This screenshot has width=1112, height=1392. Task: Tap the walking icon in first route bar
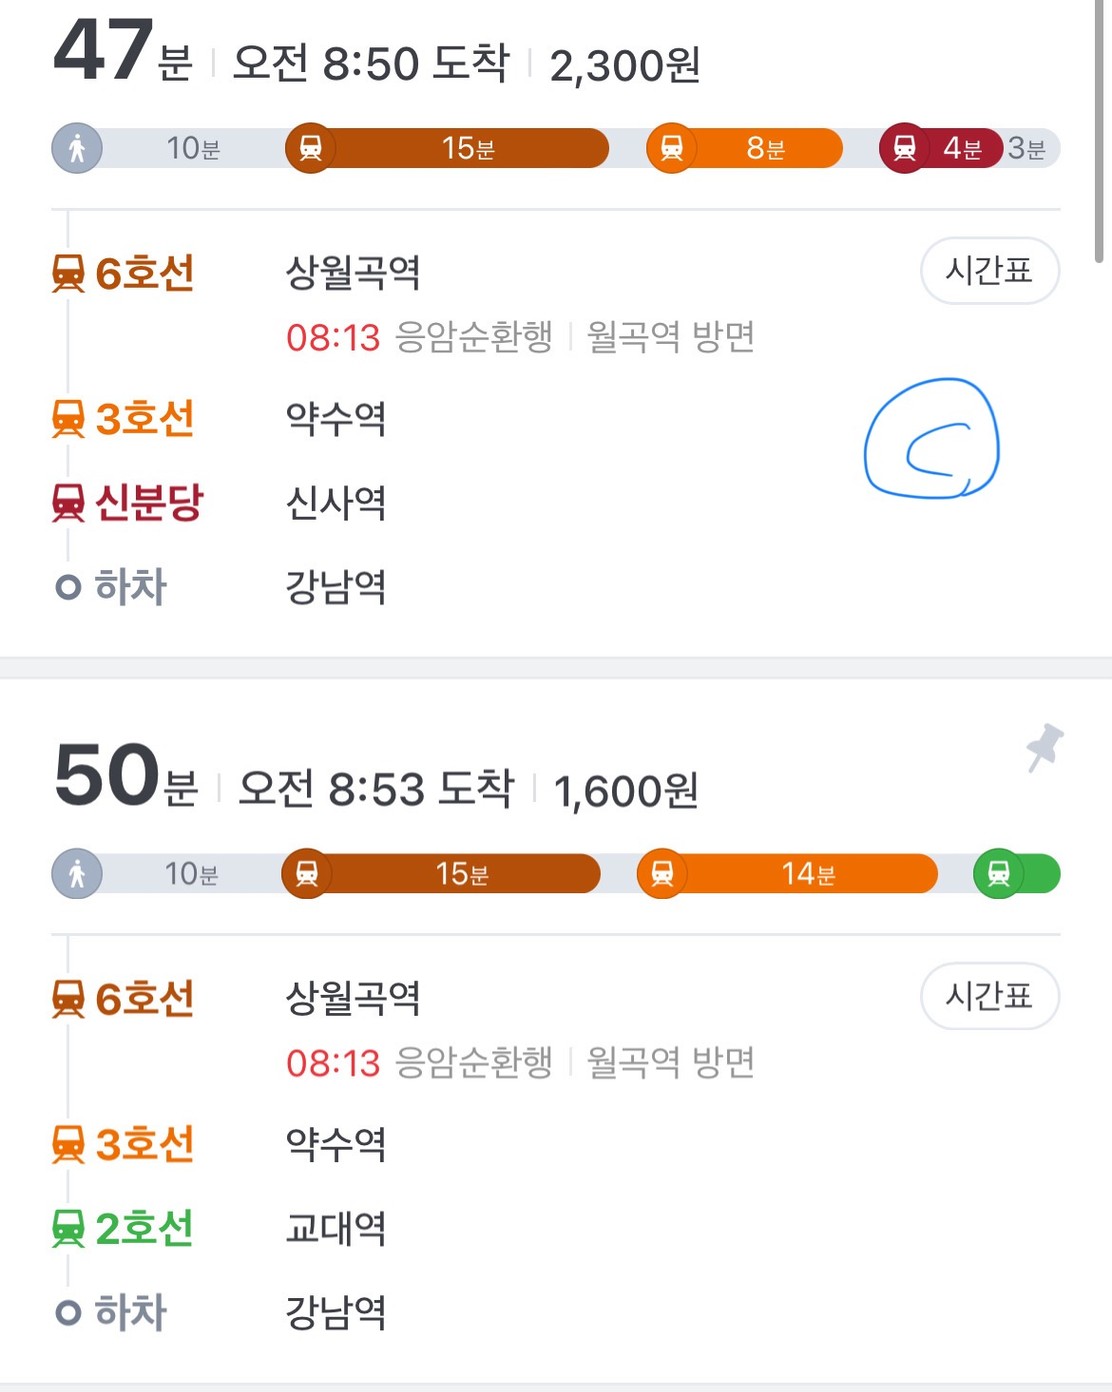point(77,148)
